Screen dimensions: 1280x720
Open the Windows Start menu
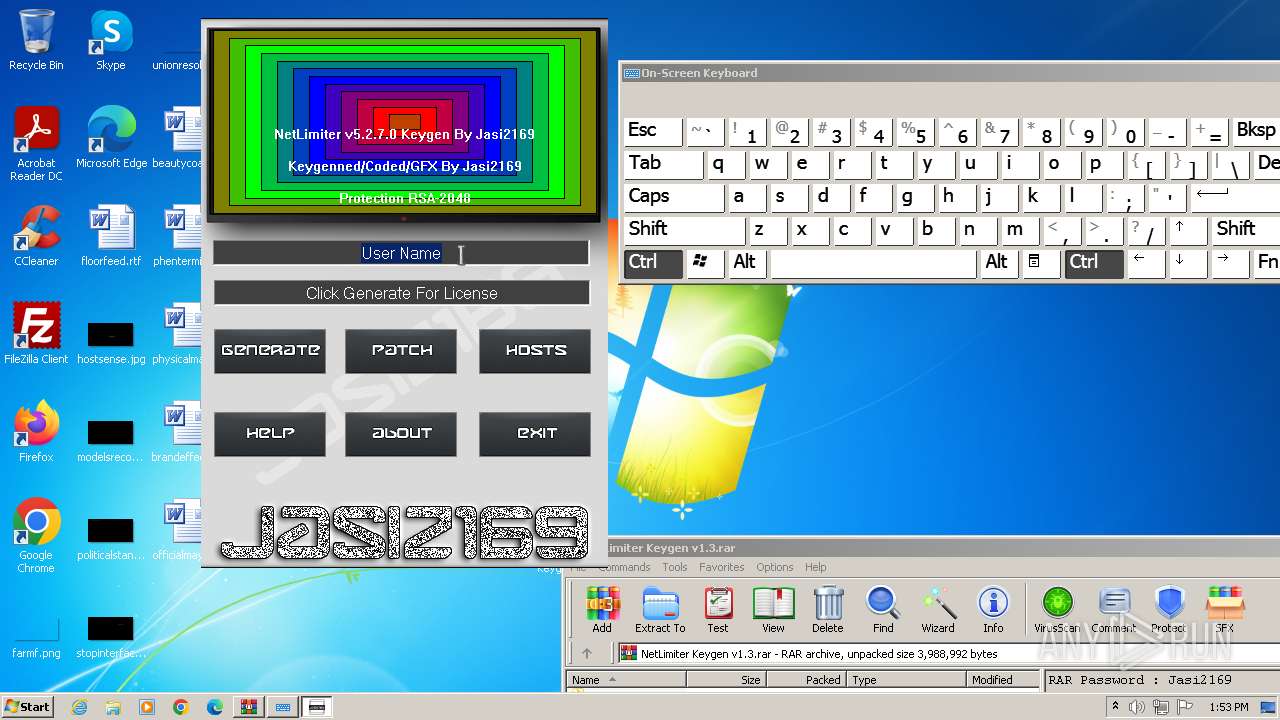pyautogui.click(x=27, y=706)
